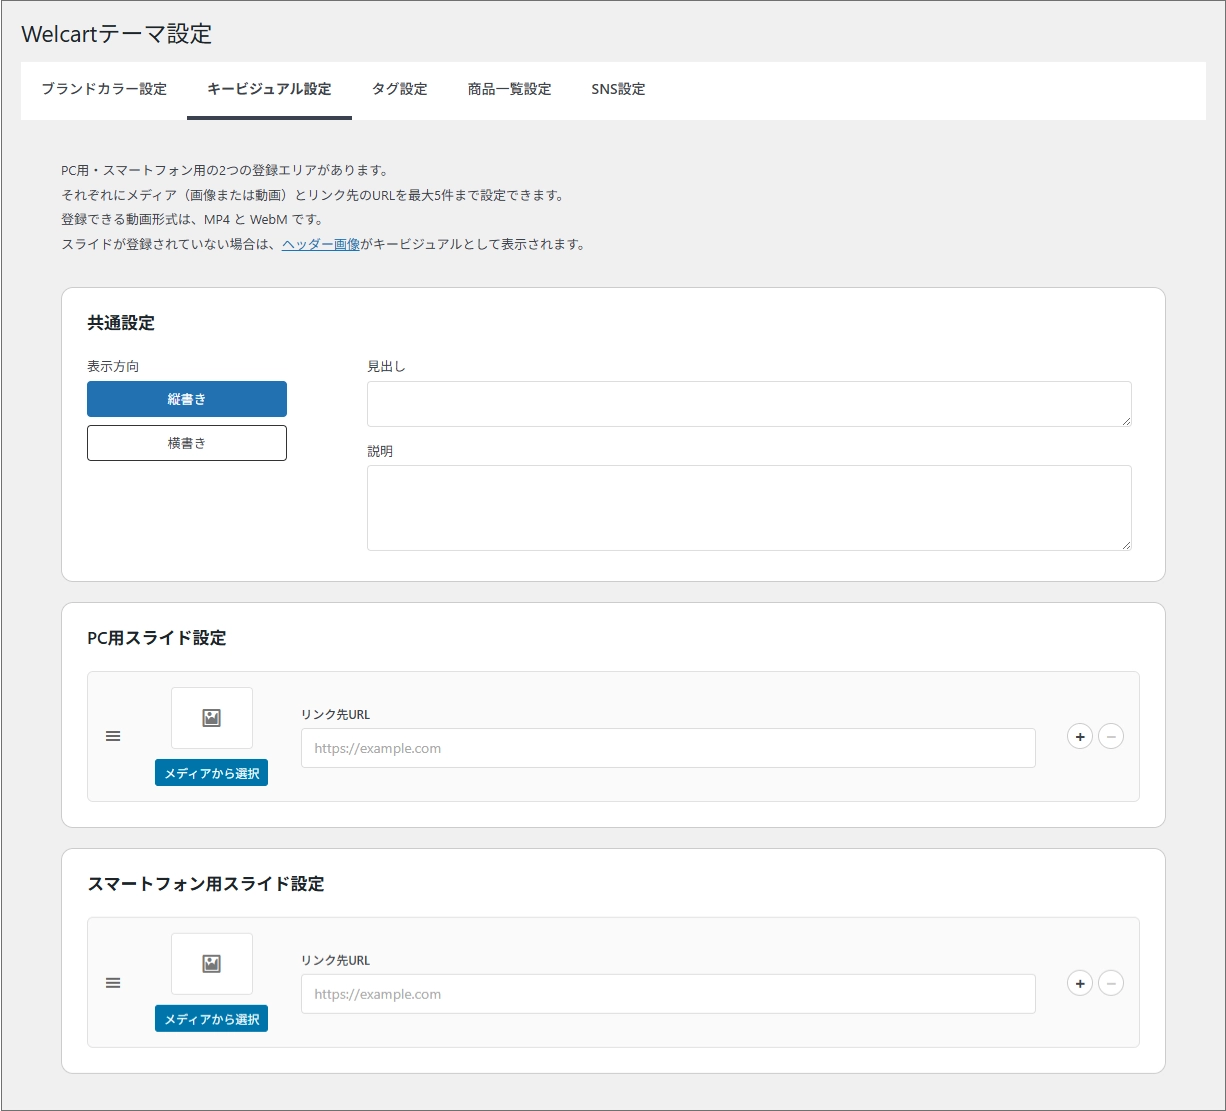1226x1111 pixels.
Task: Click the drag handle on the smartphone slide row
Action: pyautogui.click(x=113, y=983)
